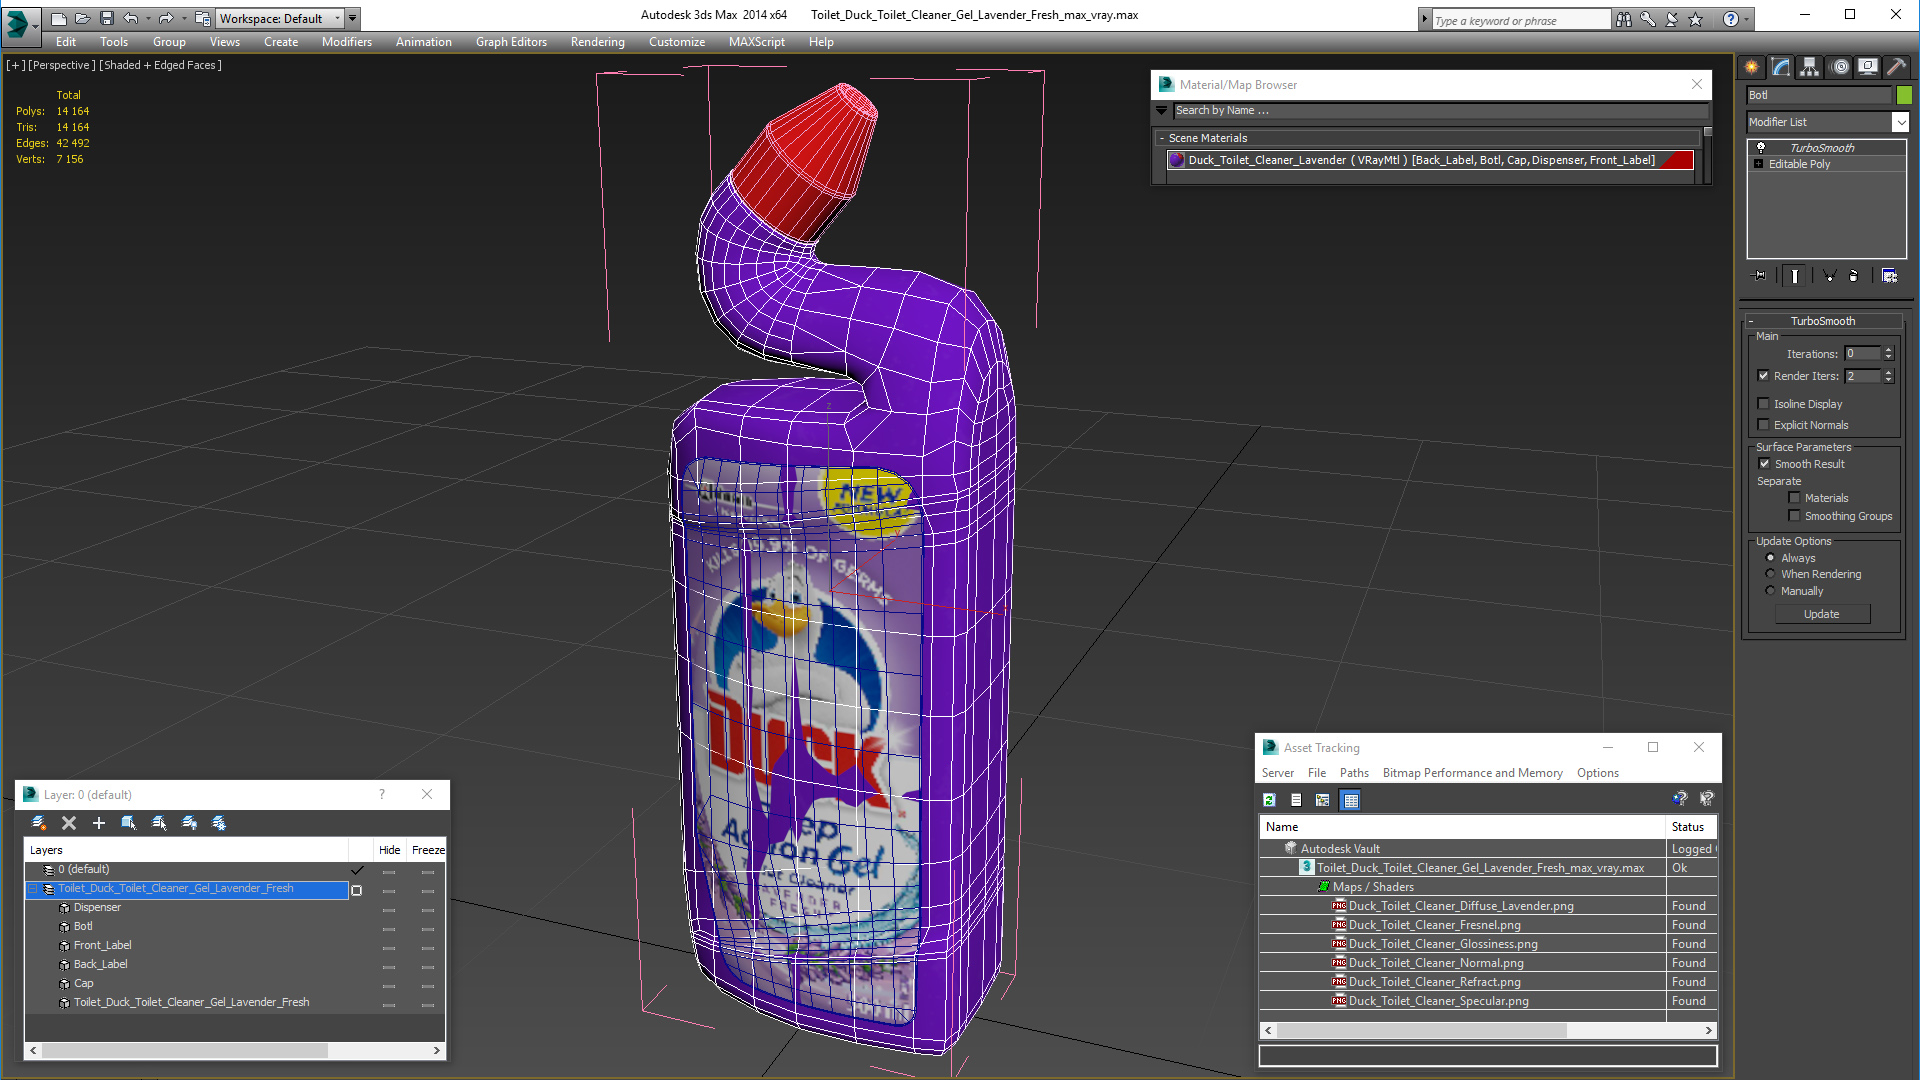Click Highlight Selected Objects' Layers icon

(x=159, y=823)
